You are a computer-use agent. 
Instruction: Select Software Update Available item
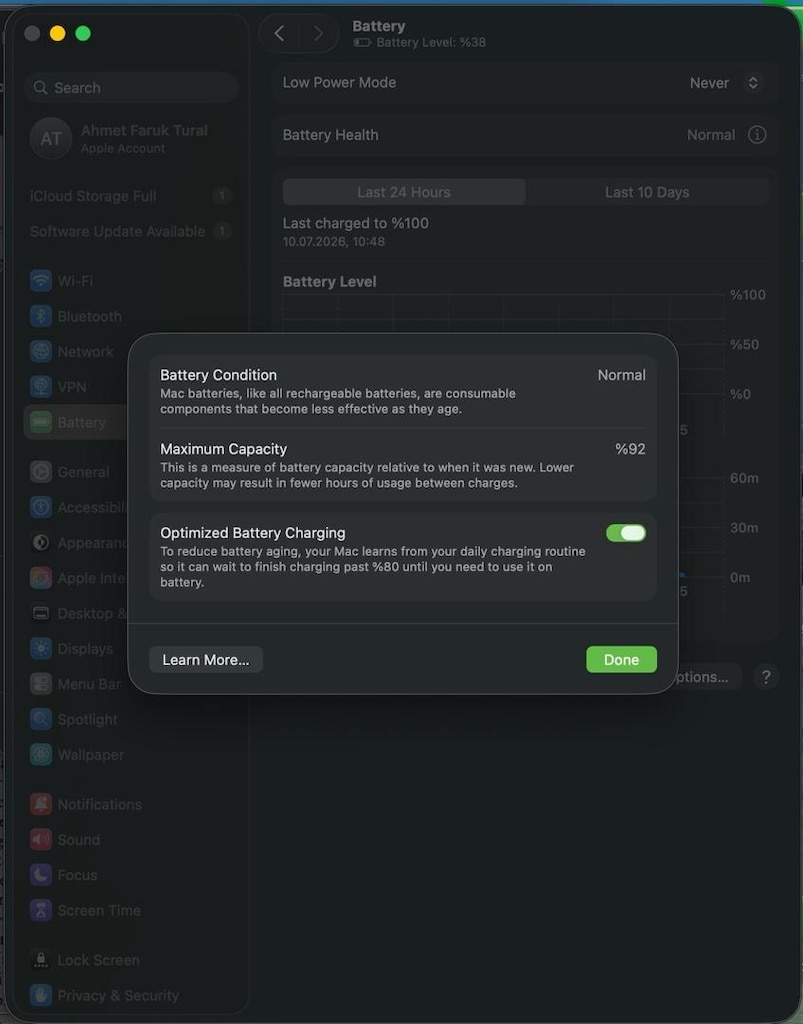click(131, 231)
